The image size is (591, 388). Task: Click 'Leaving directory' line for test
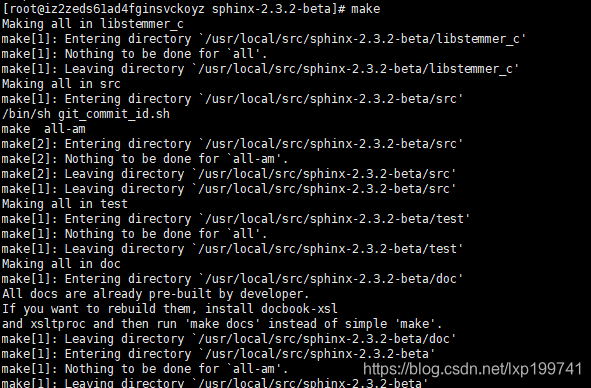(232, 249)
